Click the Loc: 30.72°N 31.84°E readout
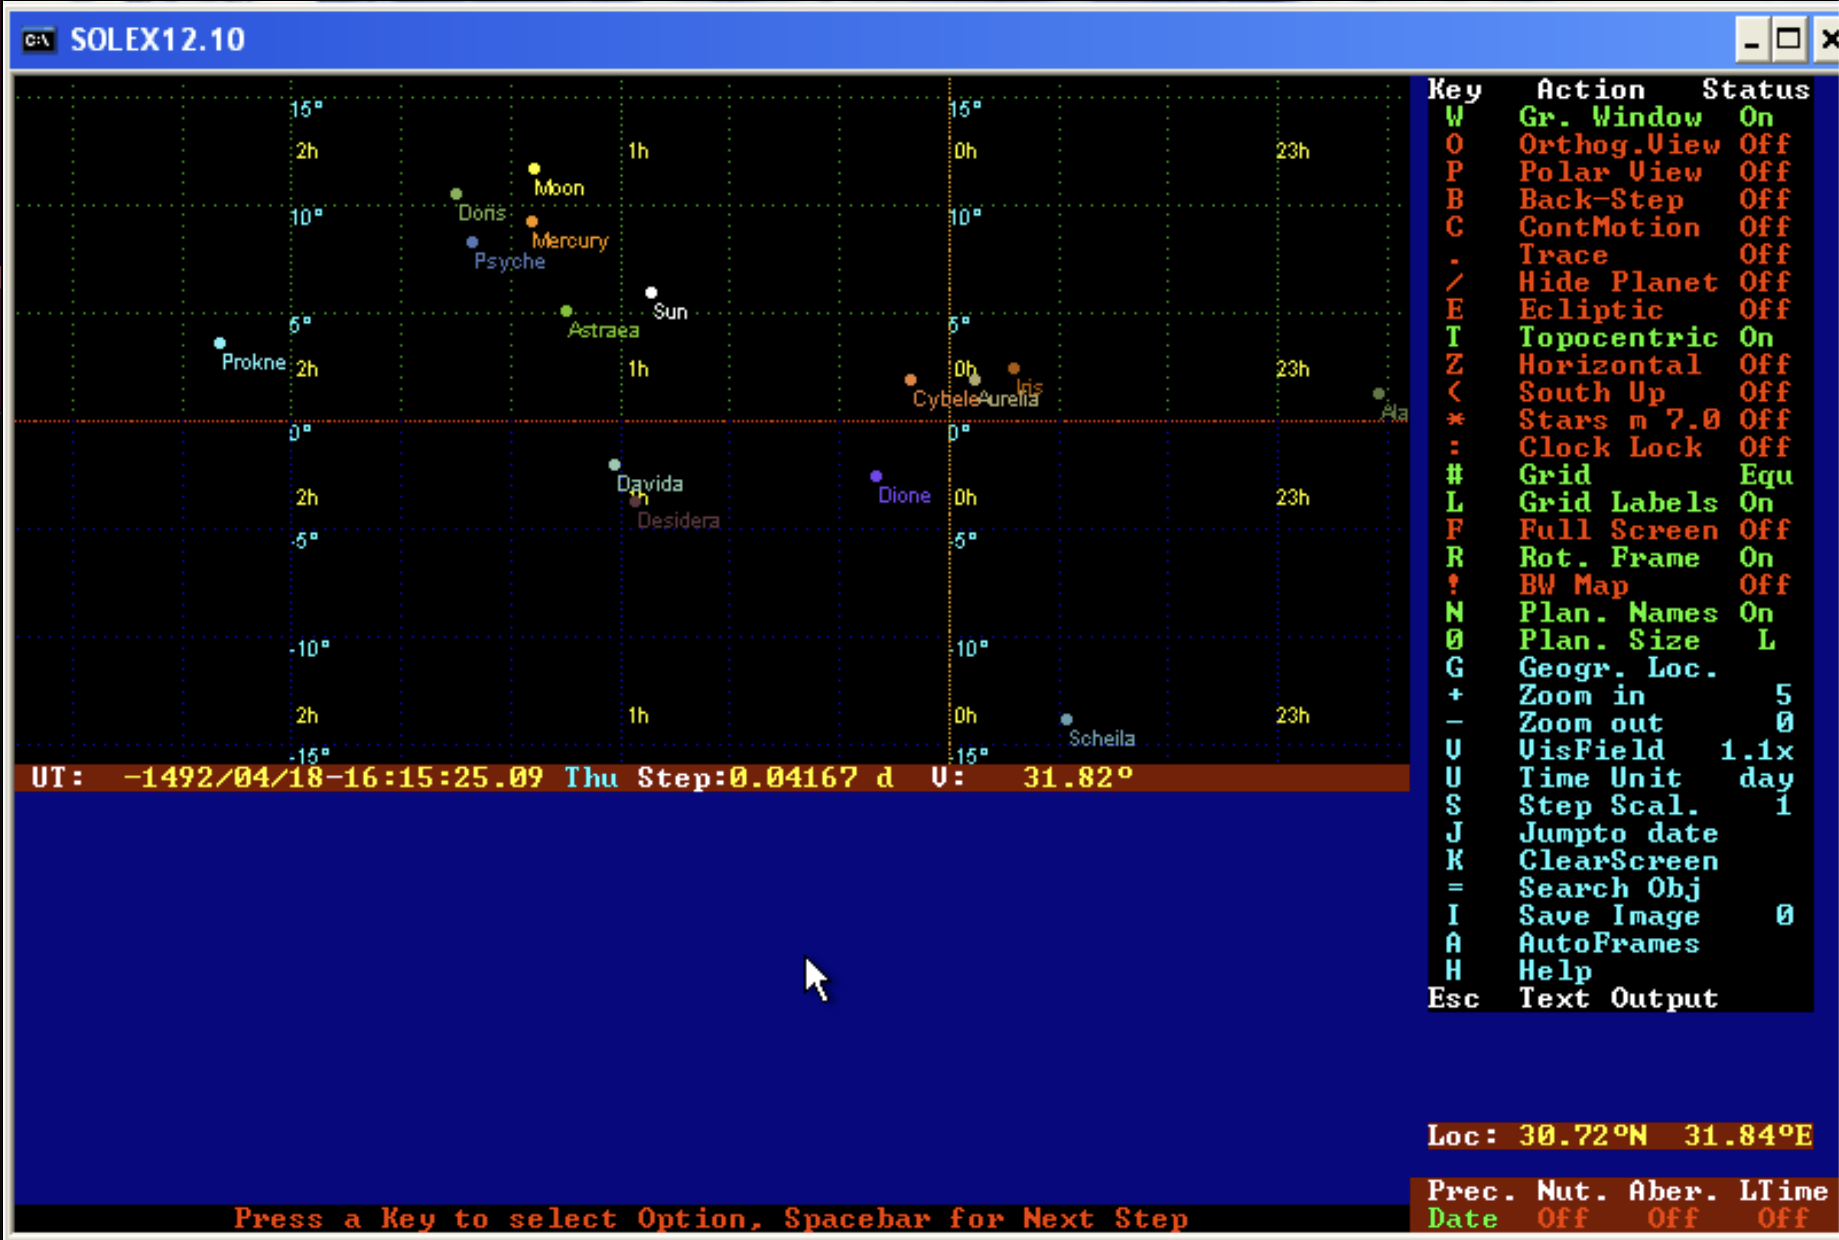Screen dimensions: 1839x1240 click(x=1620, y=1136)
